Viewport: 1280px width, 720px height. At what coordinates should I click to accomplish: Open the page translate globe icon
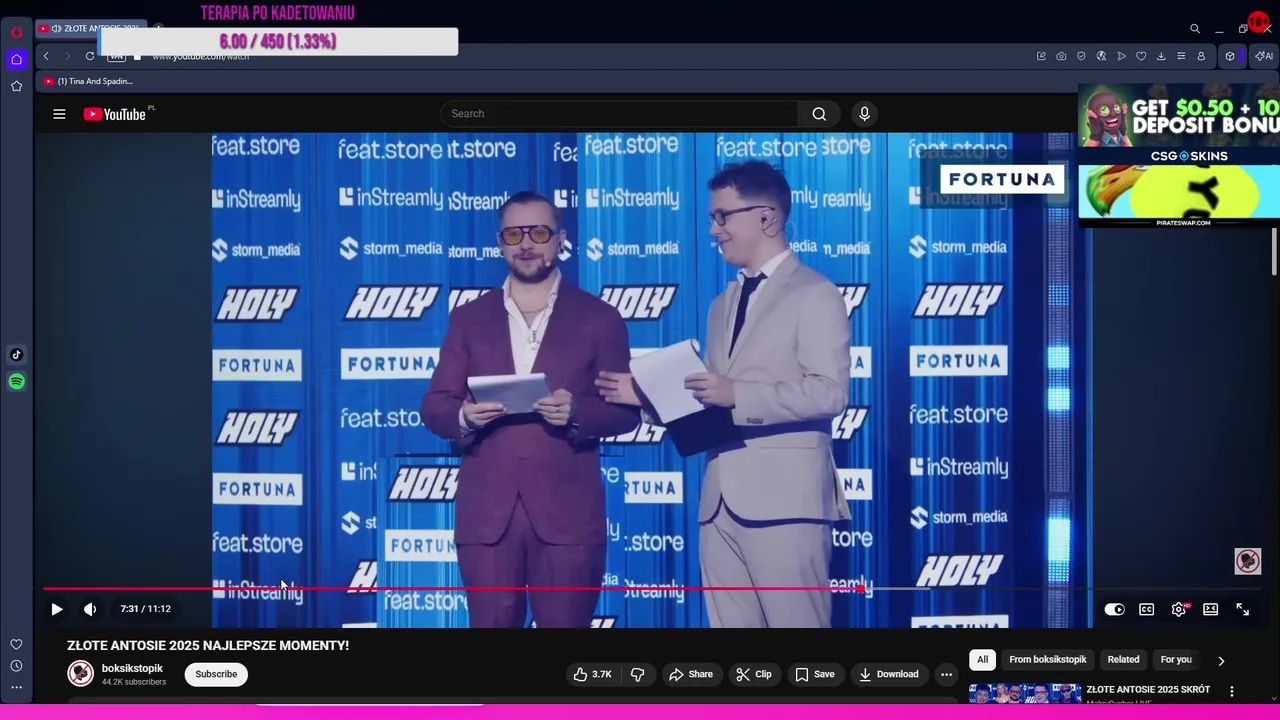1101,56
